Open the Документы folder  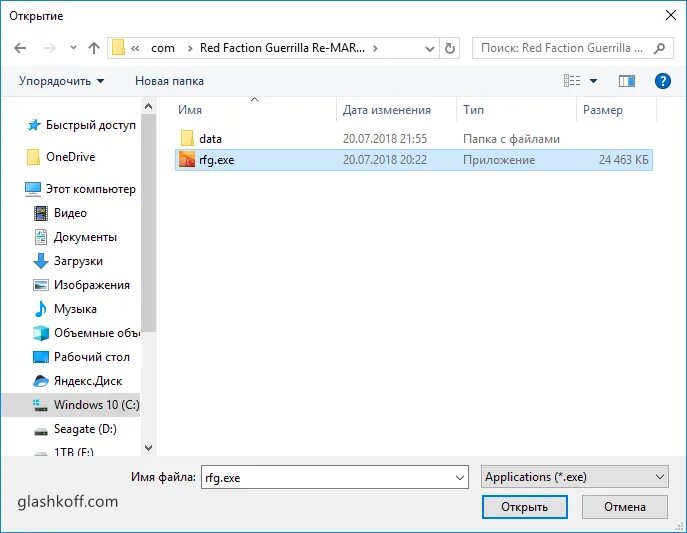click(x=75, y=237)
